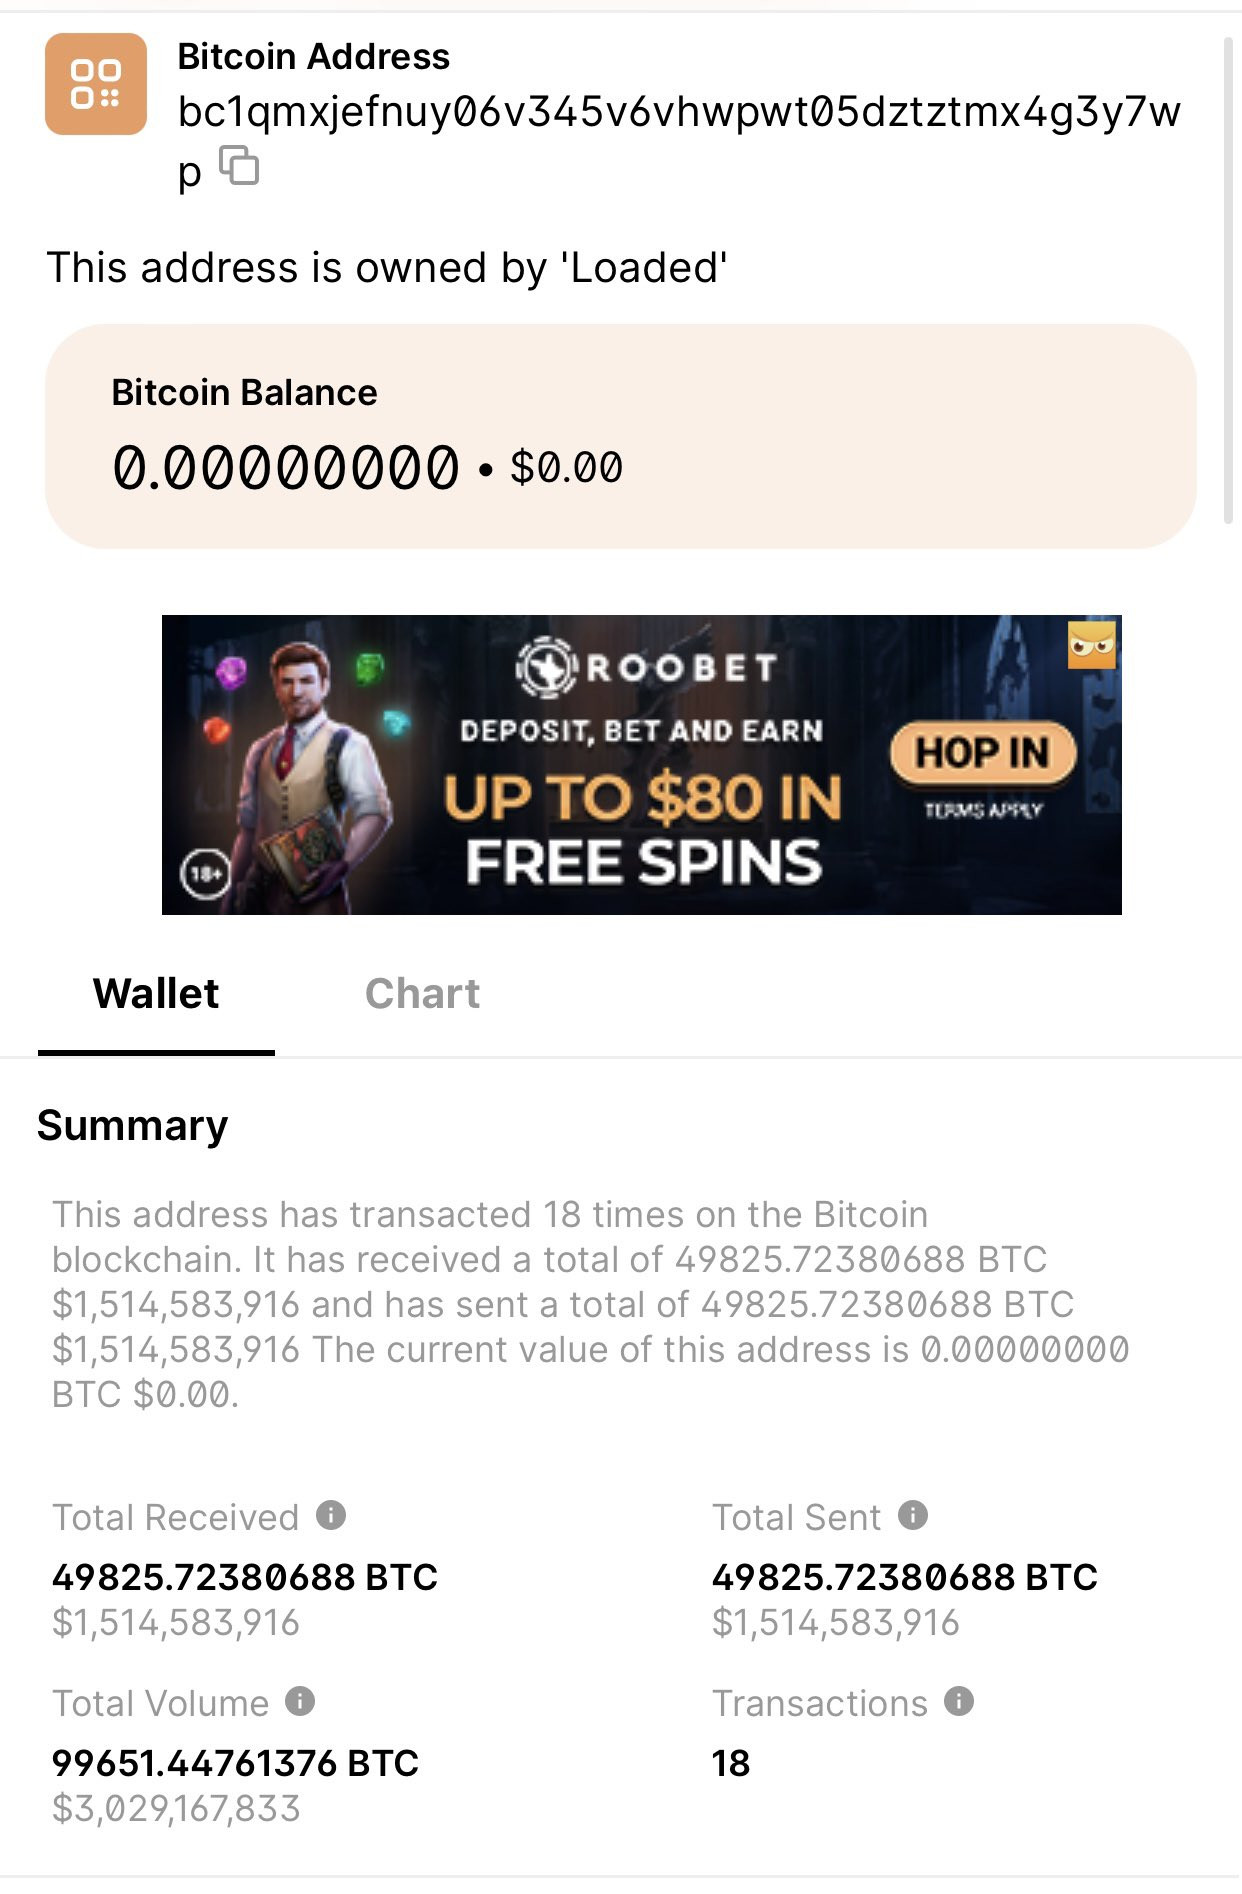This screenshot has height=1894, width=1242.
Task: Click the Bitcoin Balance card
Action: [x=620, y=436]
